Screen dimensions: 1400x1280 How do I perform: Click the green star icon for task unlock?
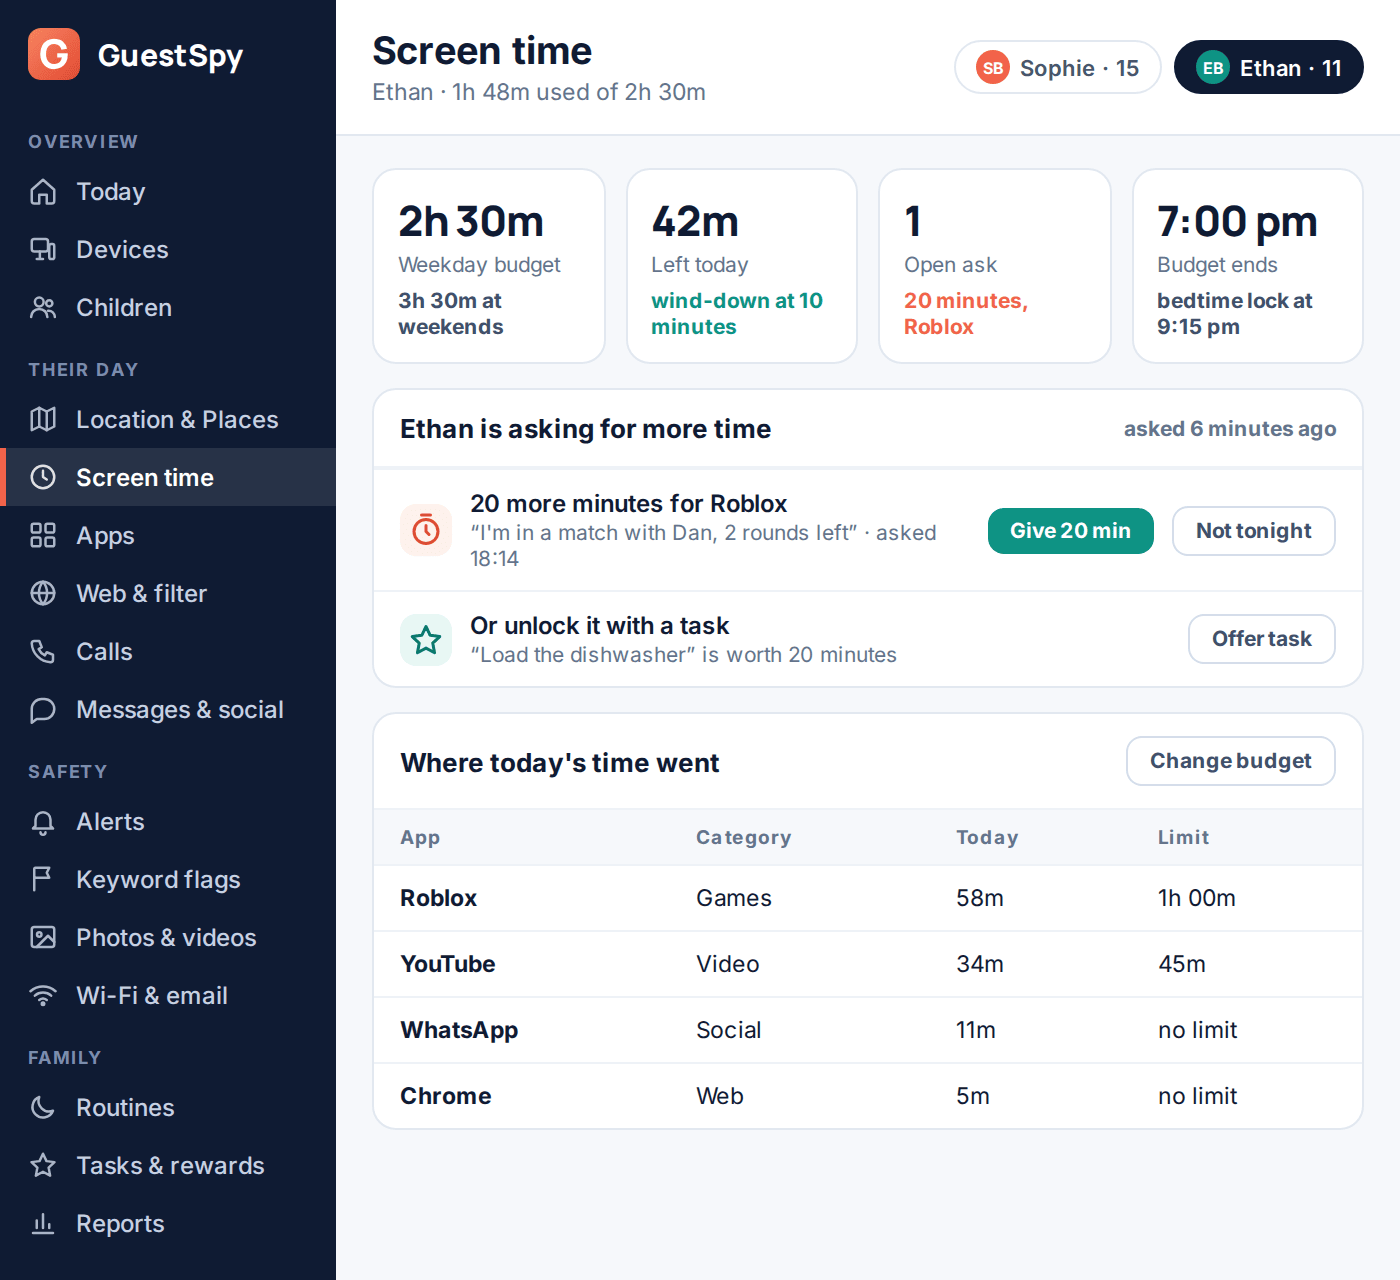(426, 640)
